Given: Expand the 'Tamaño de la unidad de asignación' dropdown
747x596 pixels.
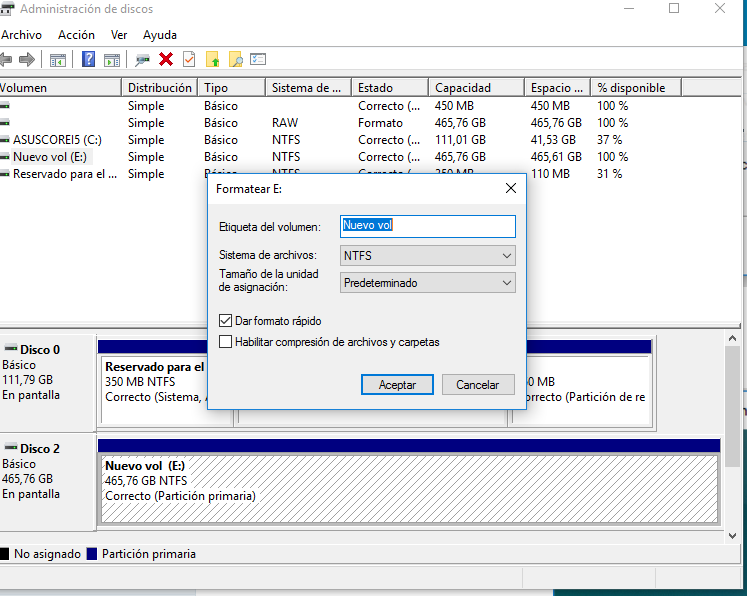Looking at the screenshot, I should (428, 283).
